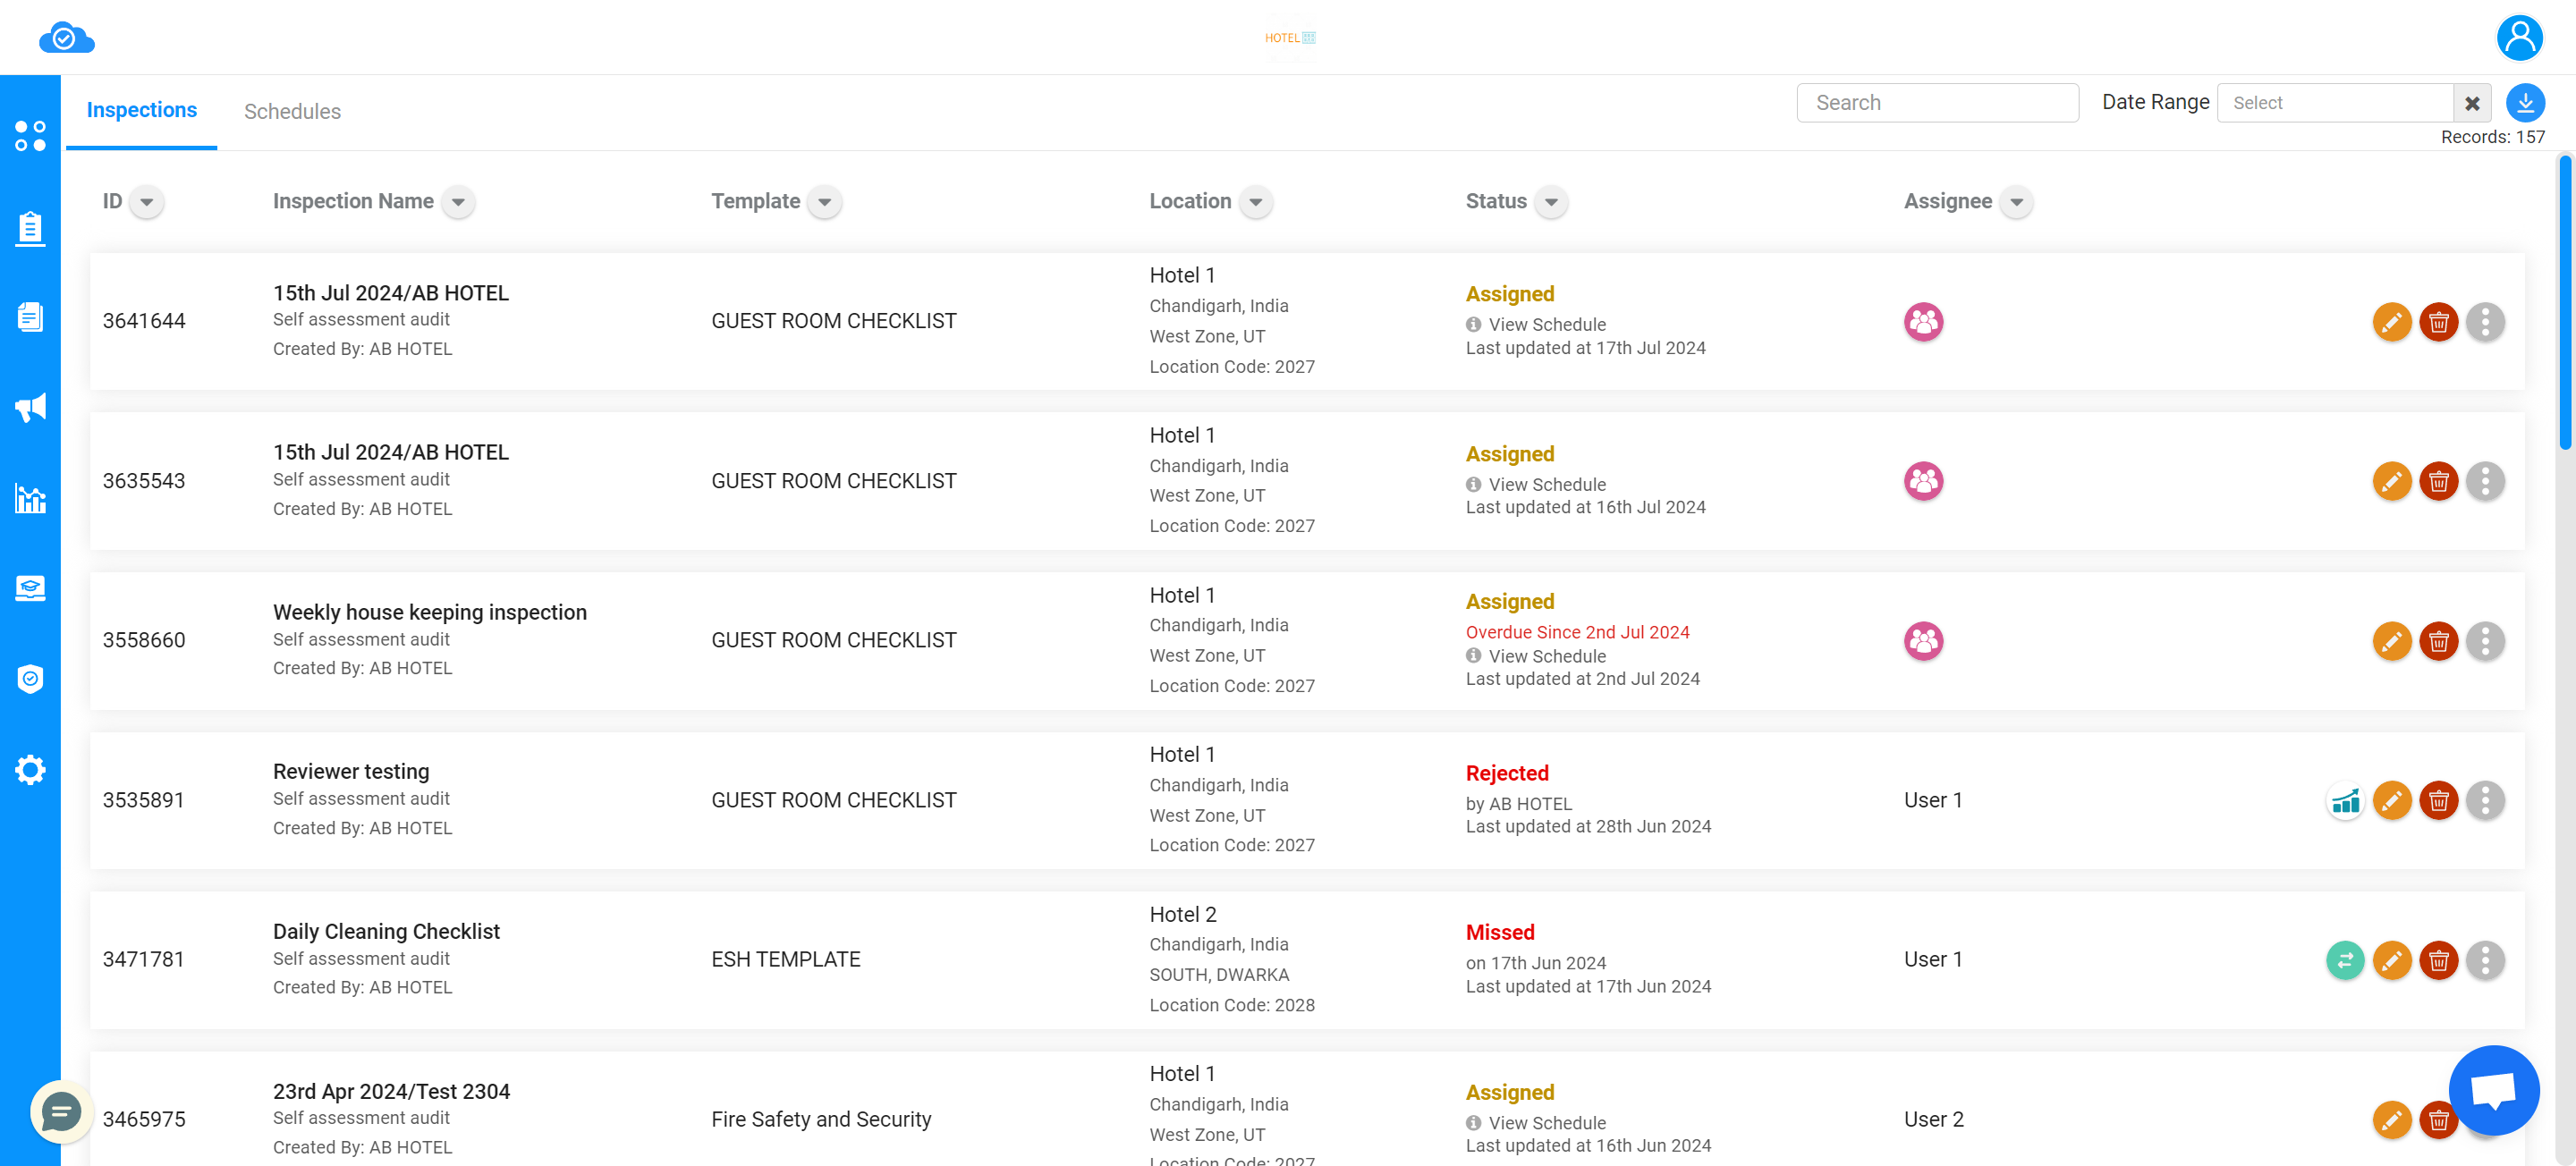Select a date range from the Date Range picker

pyautogui.click(x=2333, y=104)
